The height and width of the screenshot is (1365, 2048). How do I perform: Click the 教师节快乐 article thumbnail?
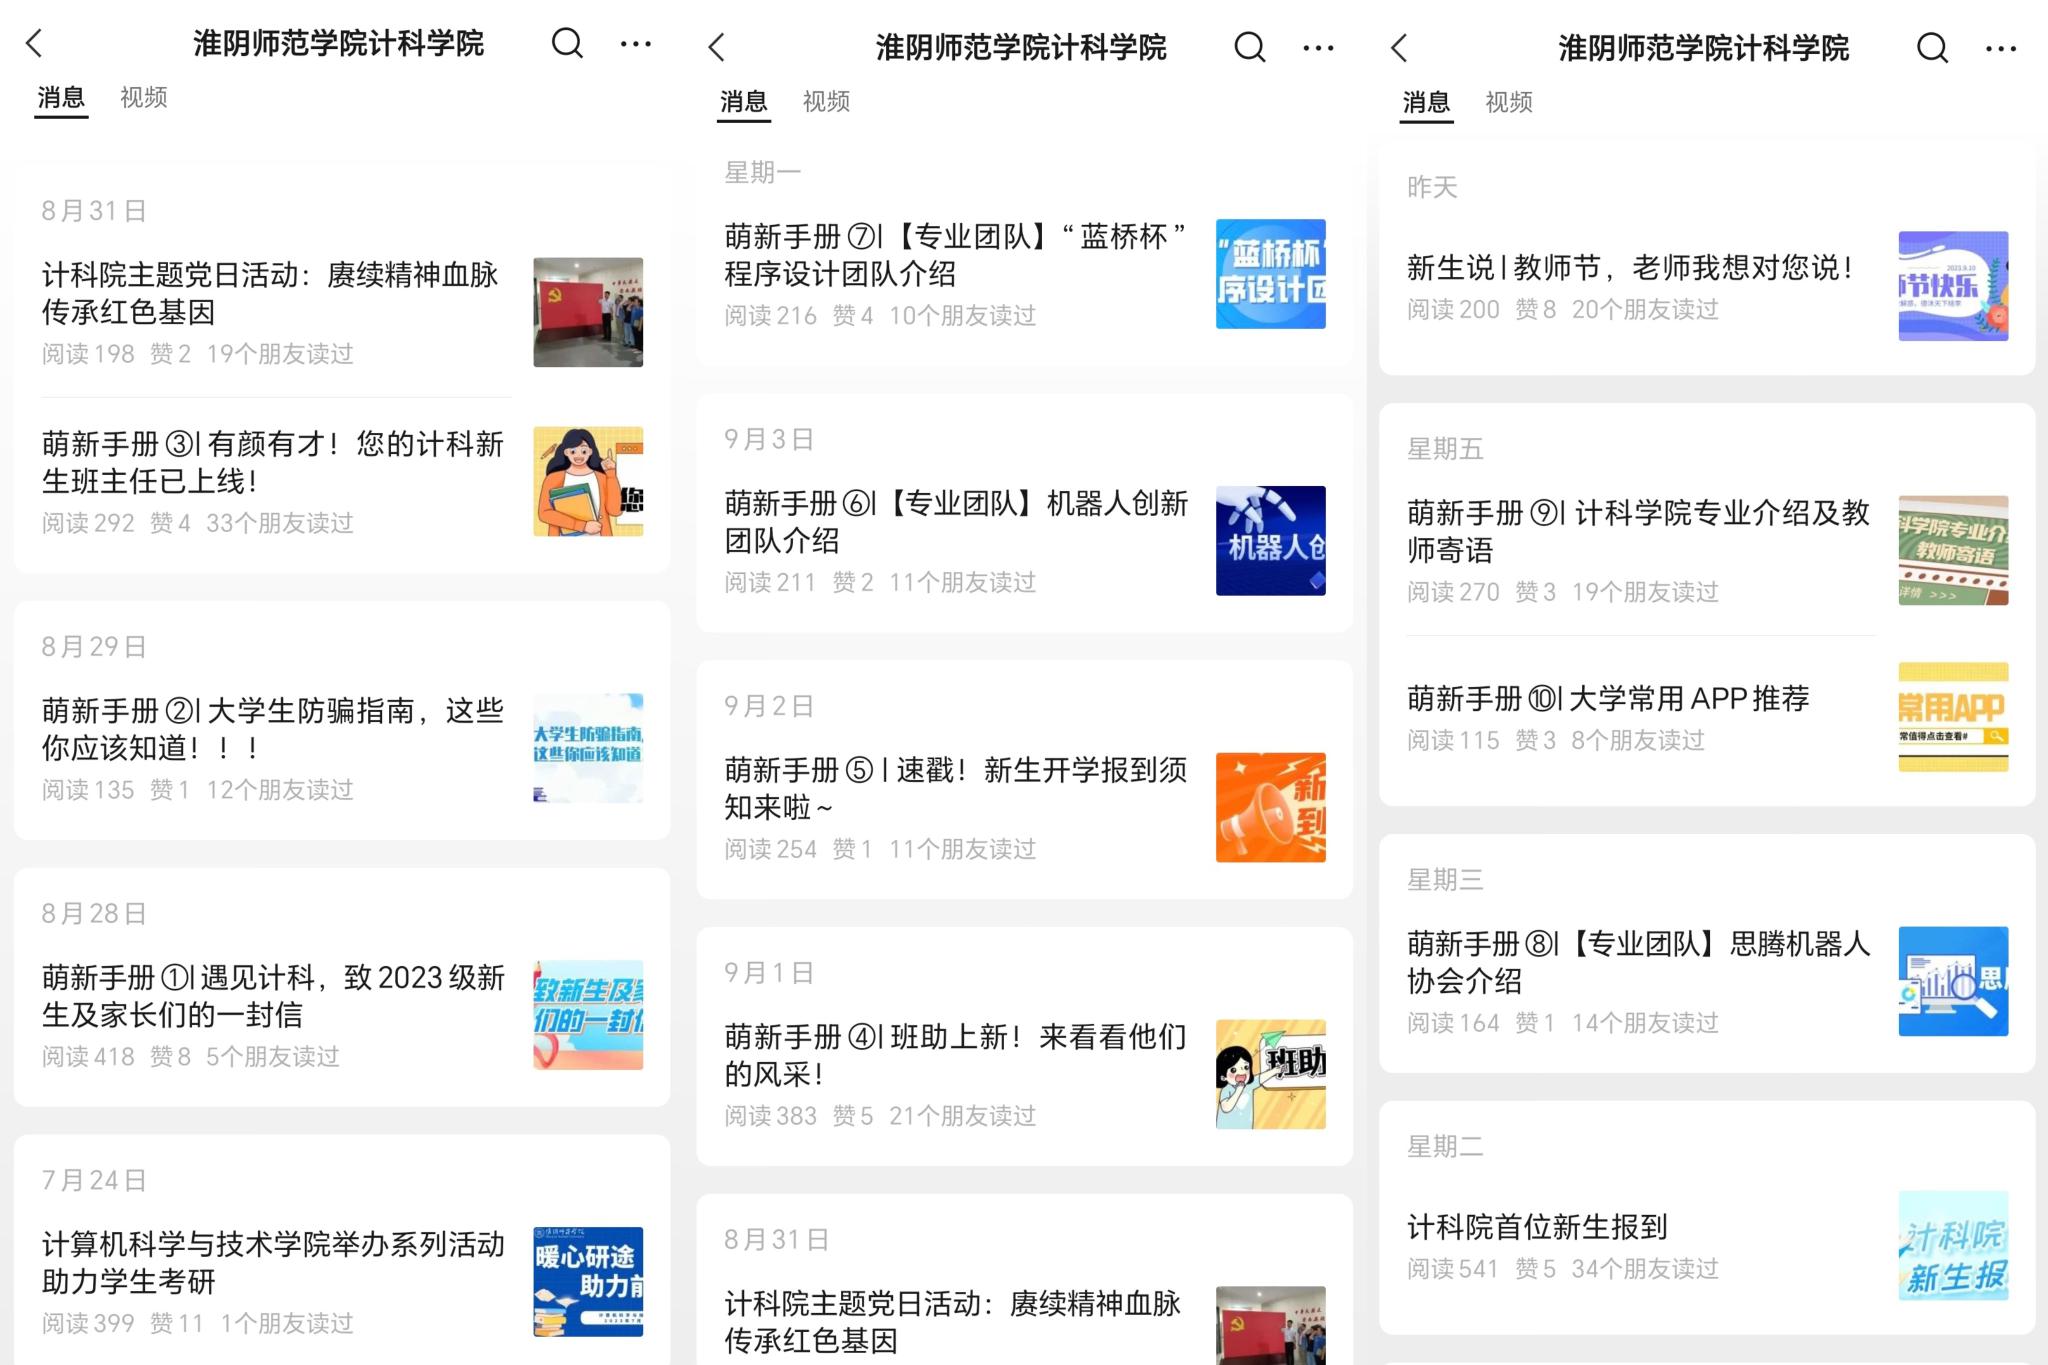pos(1952,286)
